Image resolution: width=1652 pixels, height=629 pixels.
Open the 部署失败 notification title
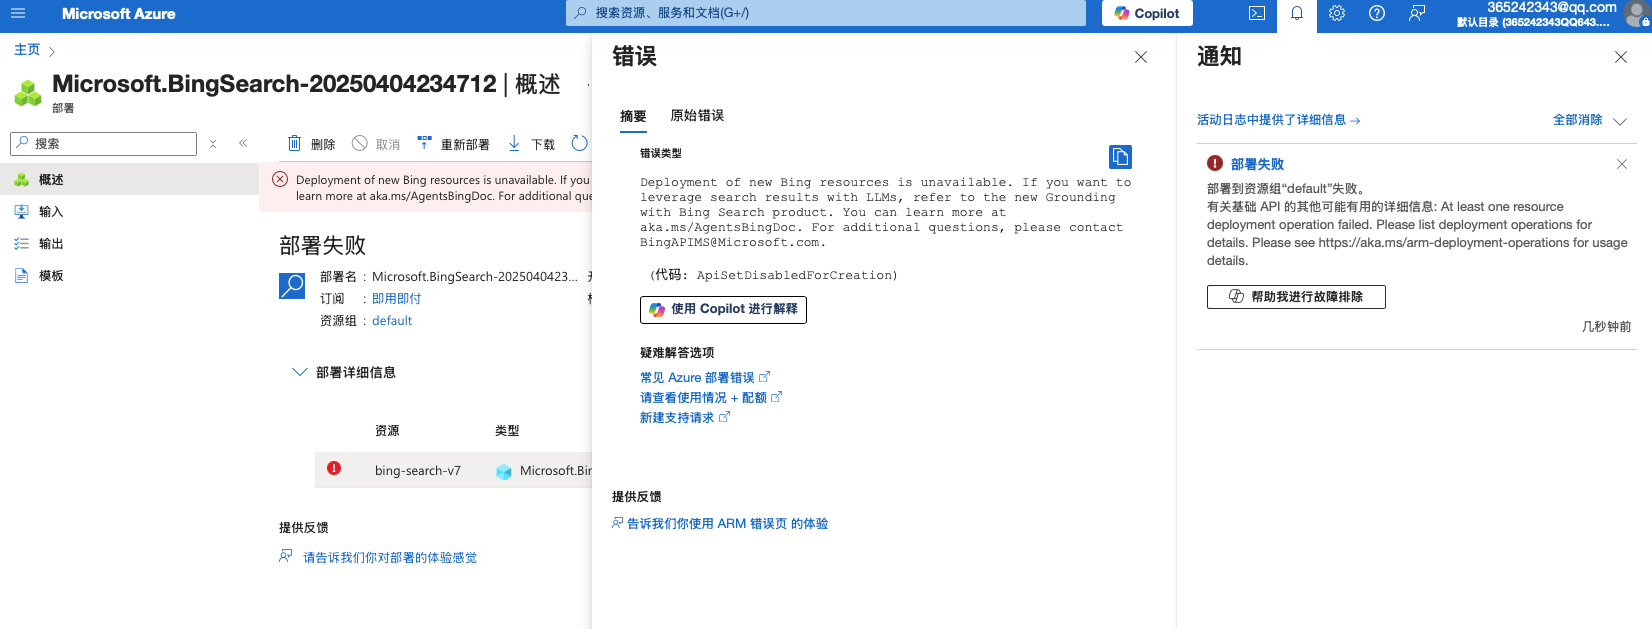[1257, 164]
